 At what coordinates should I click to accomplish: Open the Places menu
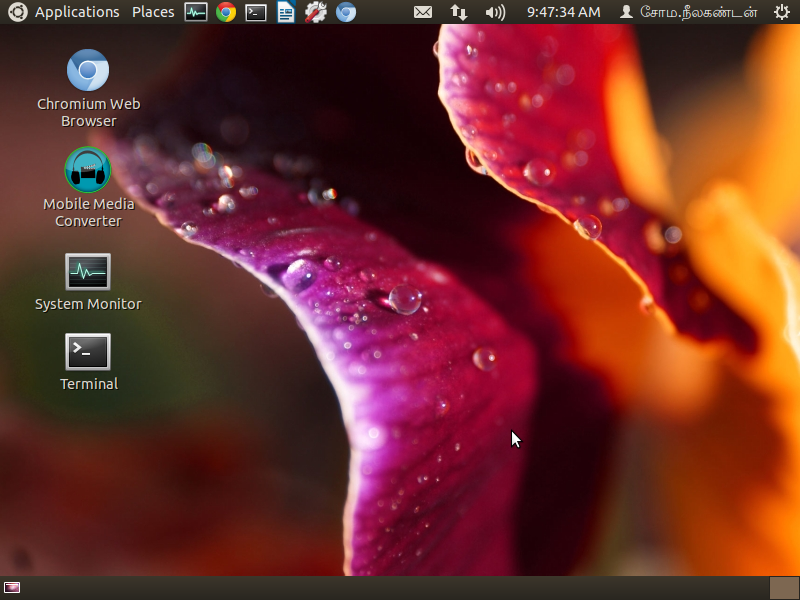[153, 12]
